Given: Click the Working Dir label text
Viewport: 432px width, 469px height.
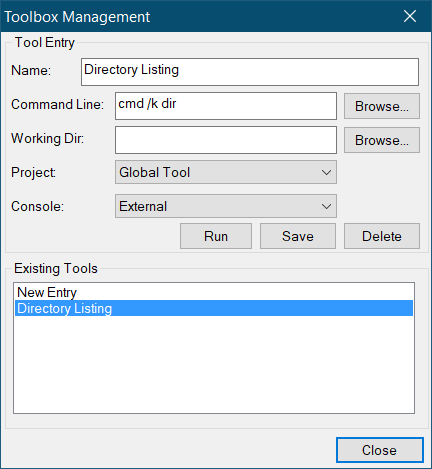Looking at the screenshot, I should (x=47, y=138).
